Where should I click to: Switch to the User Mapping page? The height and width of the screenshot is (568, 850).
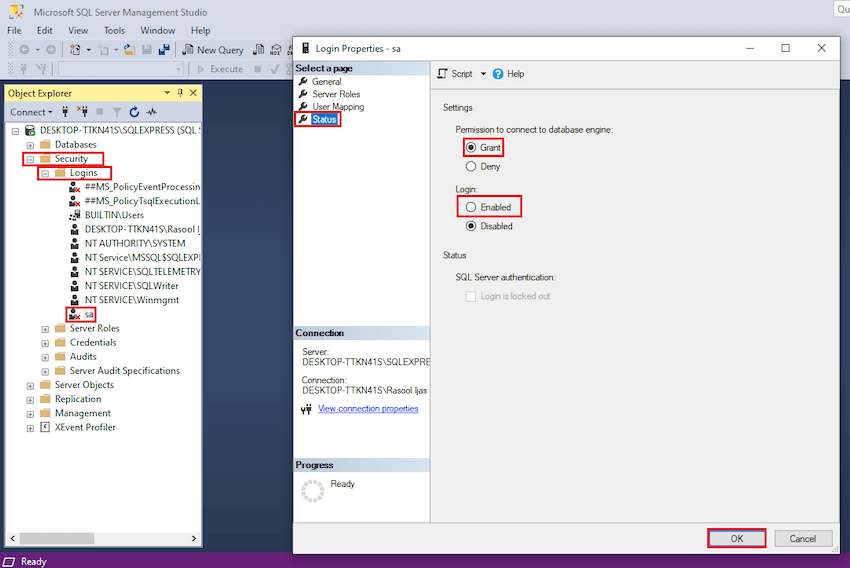click(338, 107)
